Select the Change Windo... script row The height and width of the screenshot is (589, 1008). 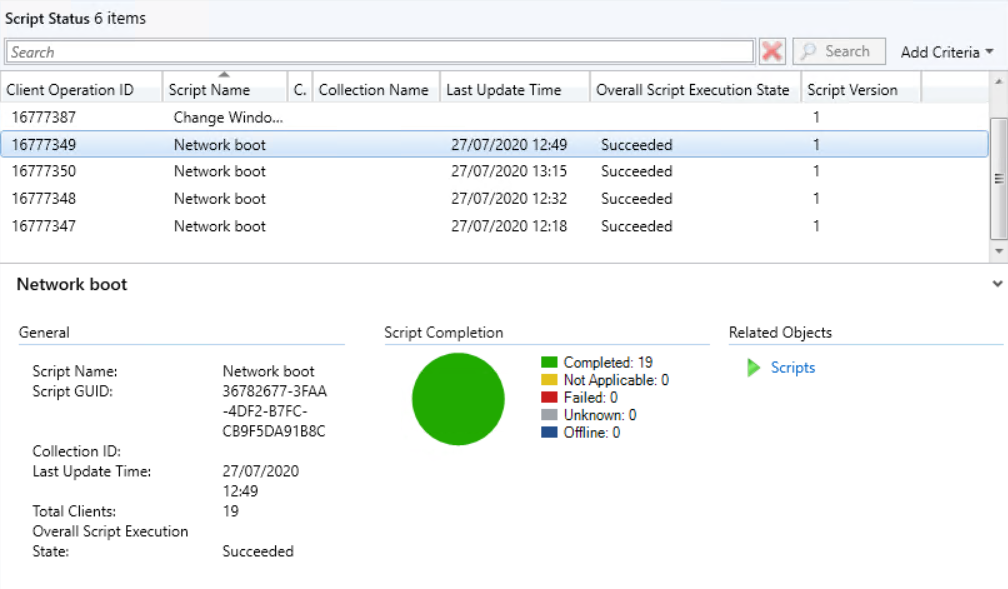228,117
